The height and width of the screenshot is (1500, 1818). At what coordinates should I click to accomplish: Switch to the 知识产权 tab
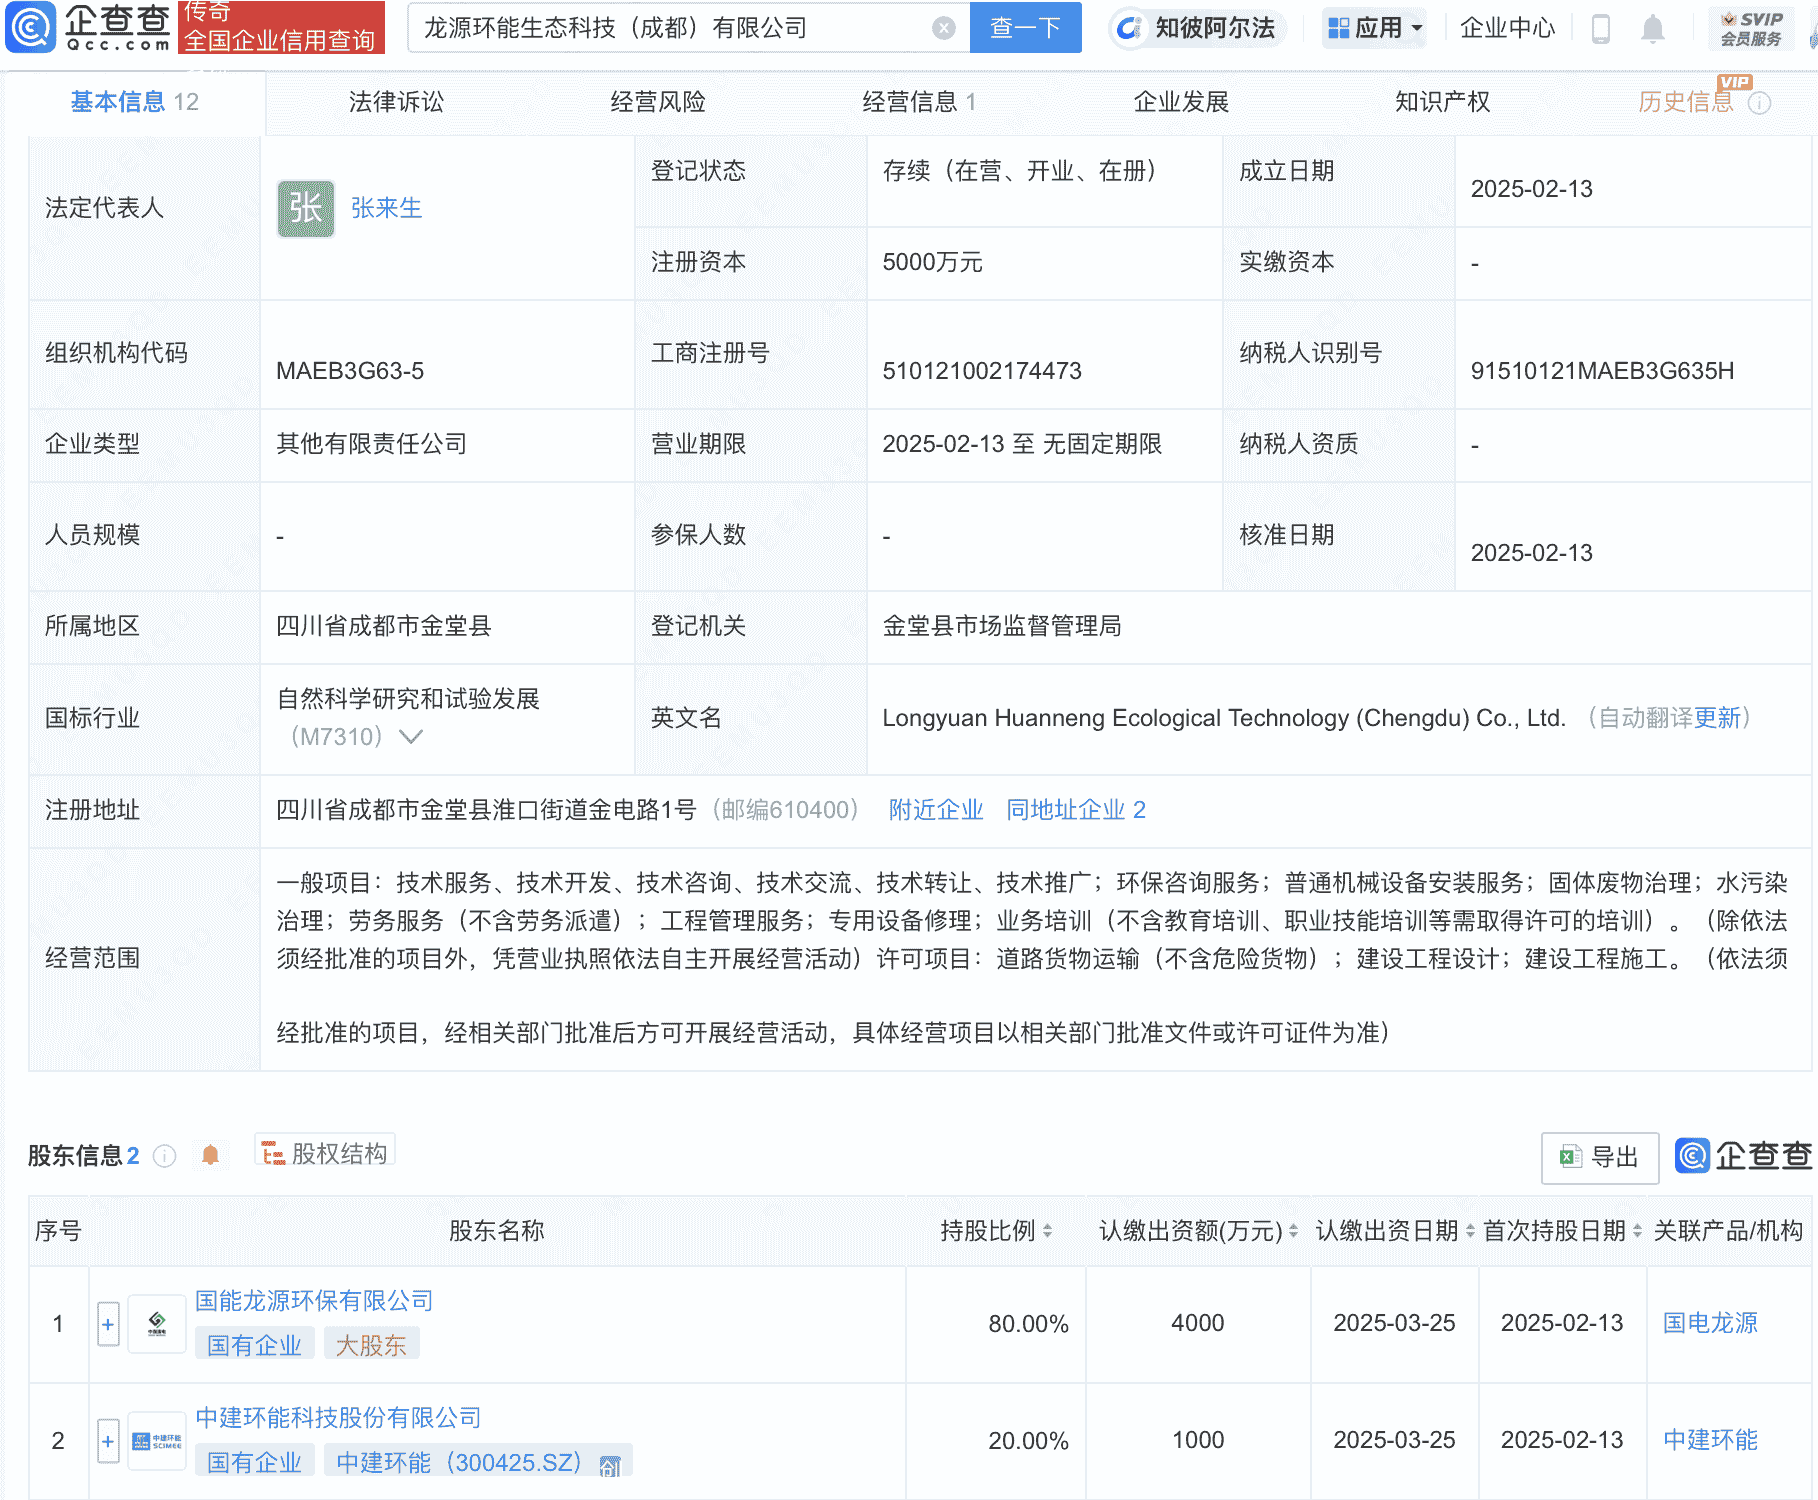(x=1440, y=101)
